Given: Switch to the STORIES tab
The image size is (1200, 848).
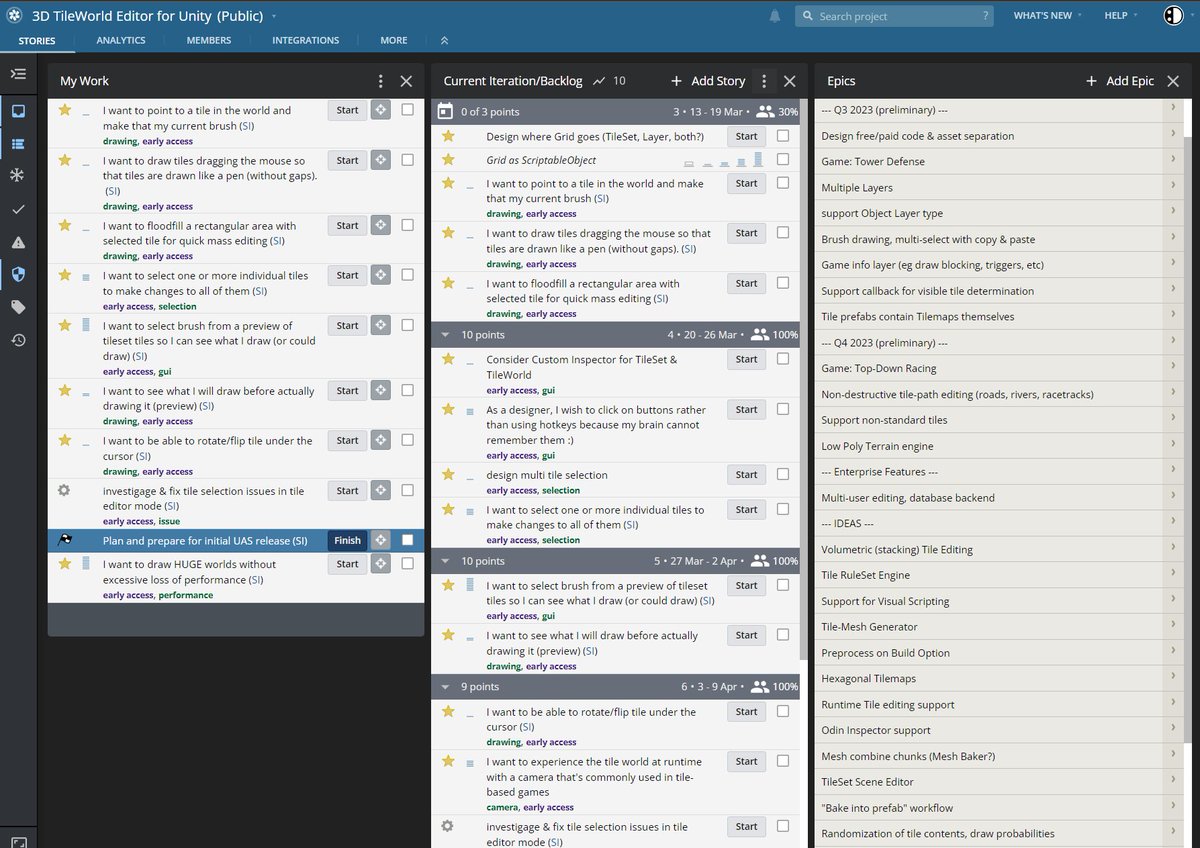Looking at the screenshot, I should point(37,41).
